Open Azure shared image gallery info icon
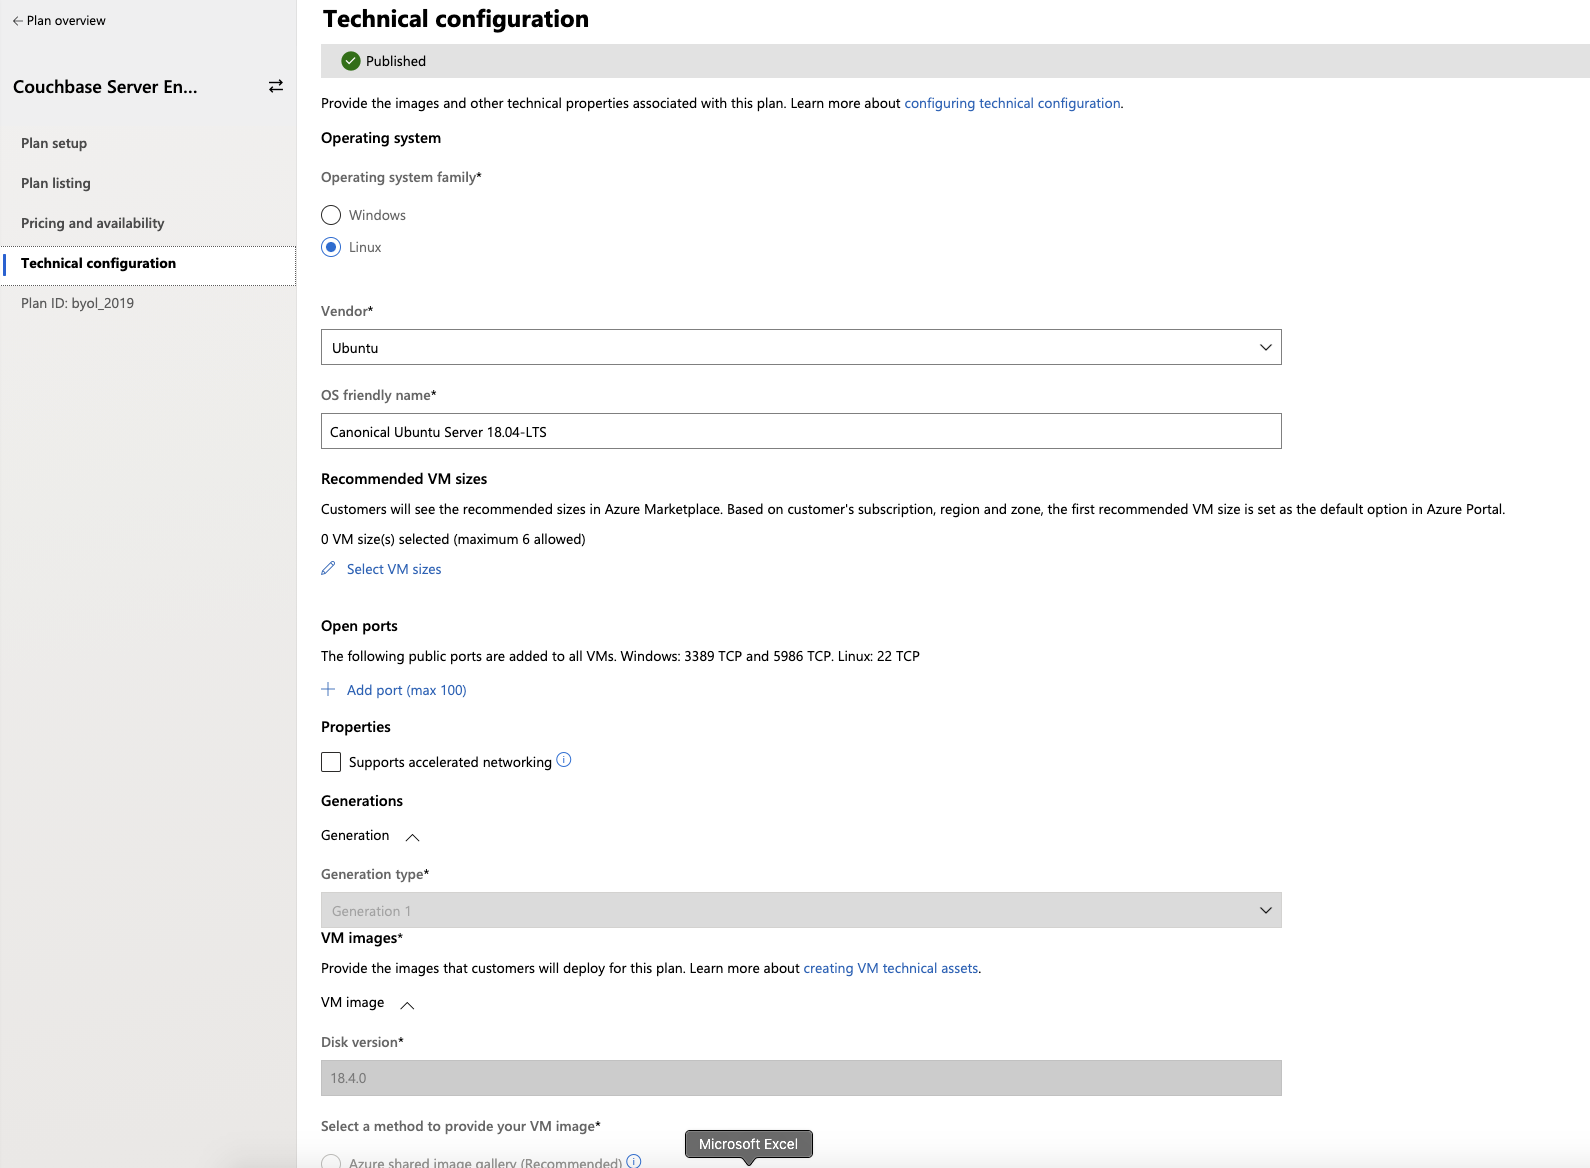 click(x=634, y=1161)
